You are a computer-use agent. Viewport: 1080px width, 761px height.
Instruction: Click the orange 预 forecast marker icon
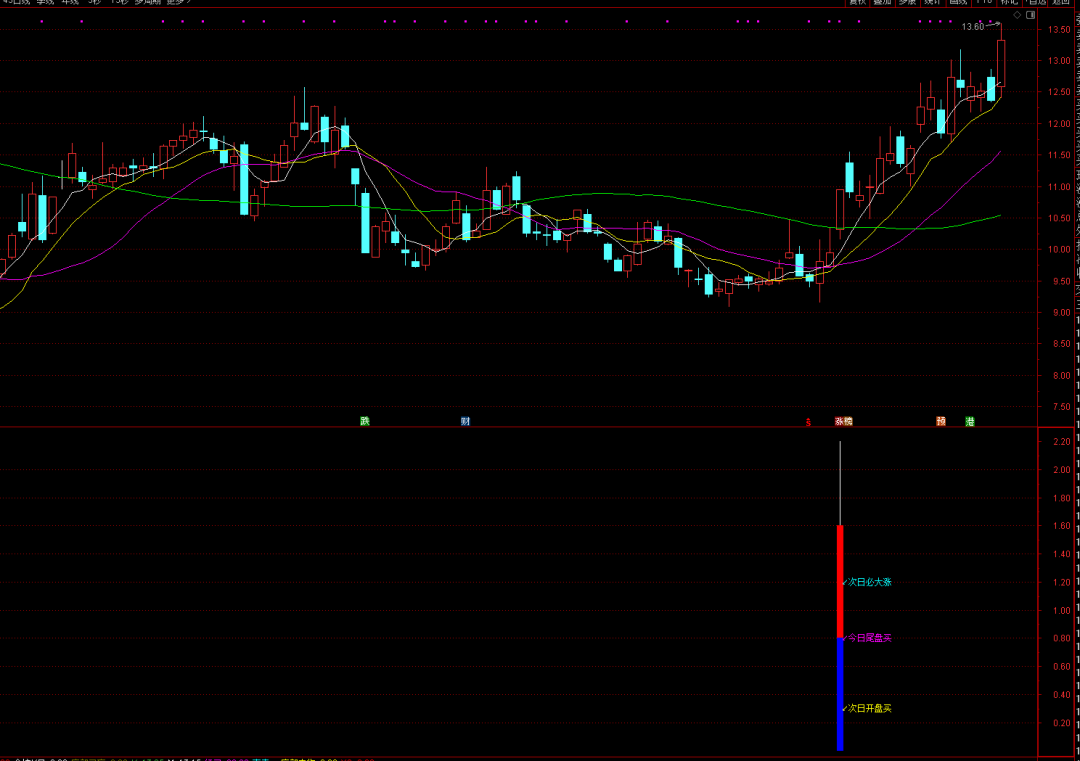pos(941,421)
